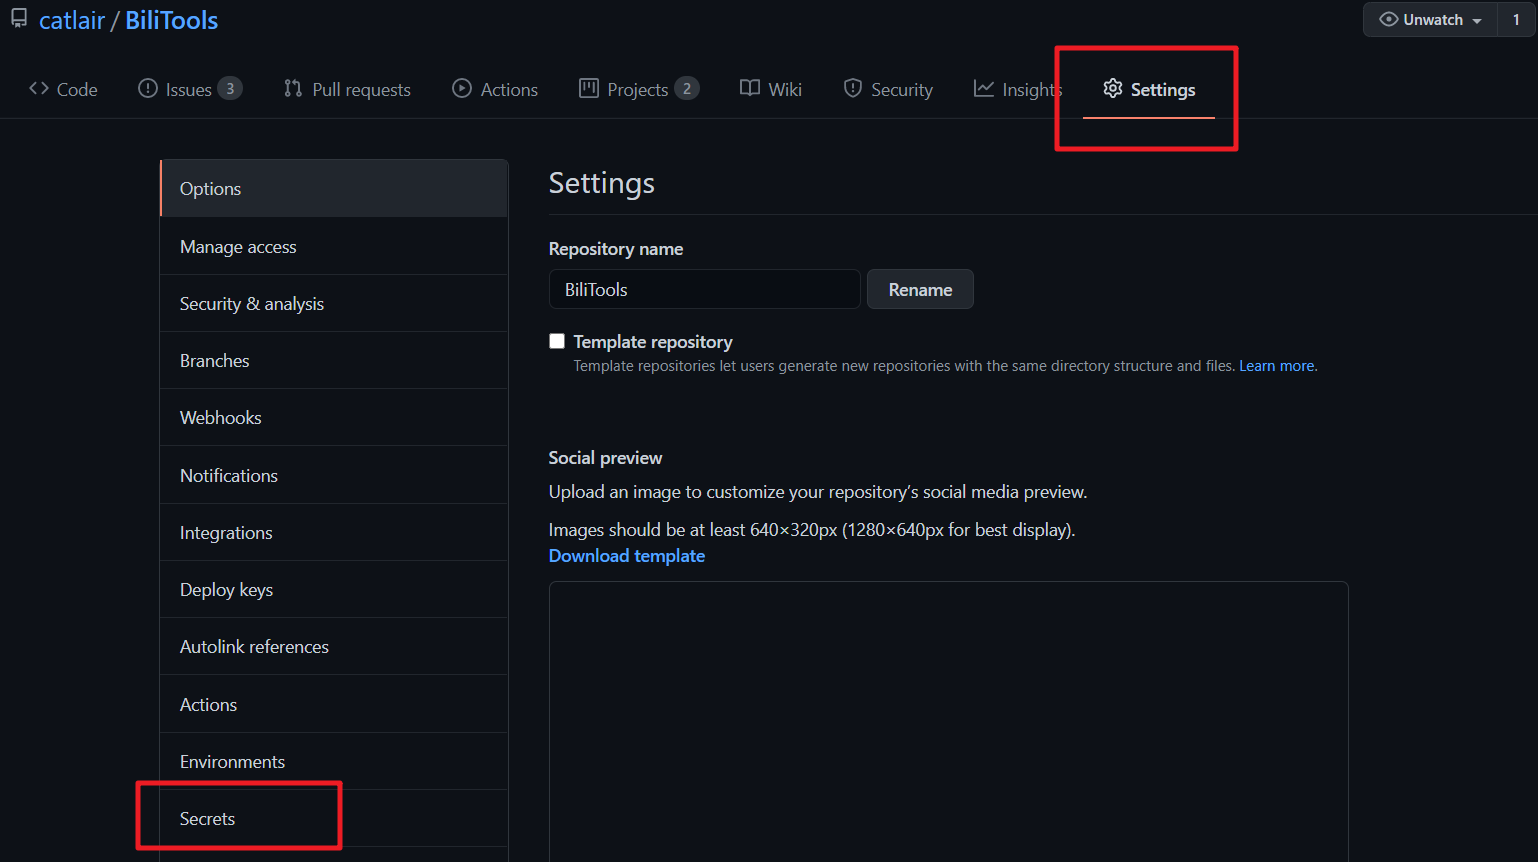This screenshot has width=1538, height=862.
Task: Click the social preview image area
Action: [x=948, y=721]
